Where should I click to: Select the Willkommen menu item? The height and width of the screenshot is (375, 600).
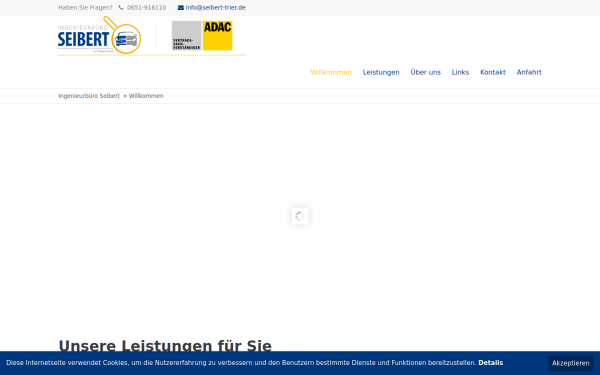pos(331,72)
